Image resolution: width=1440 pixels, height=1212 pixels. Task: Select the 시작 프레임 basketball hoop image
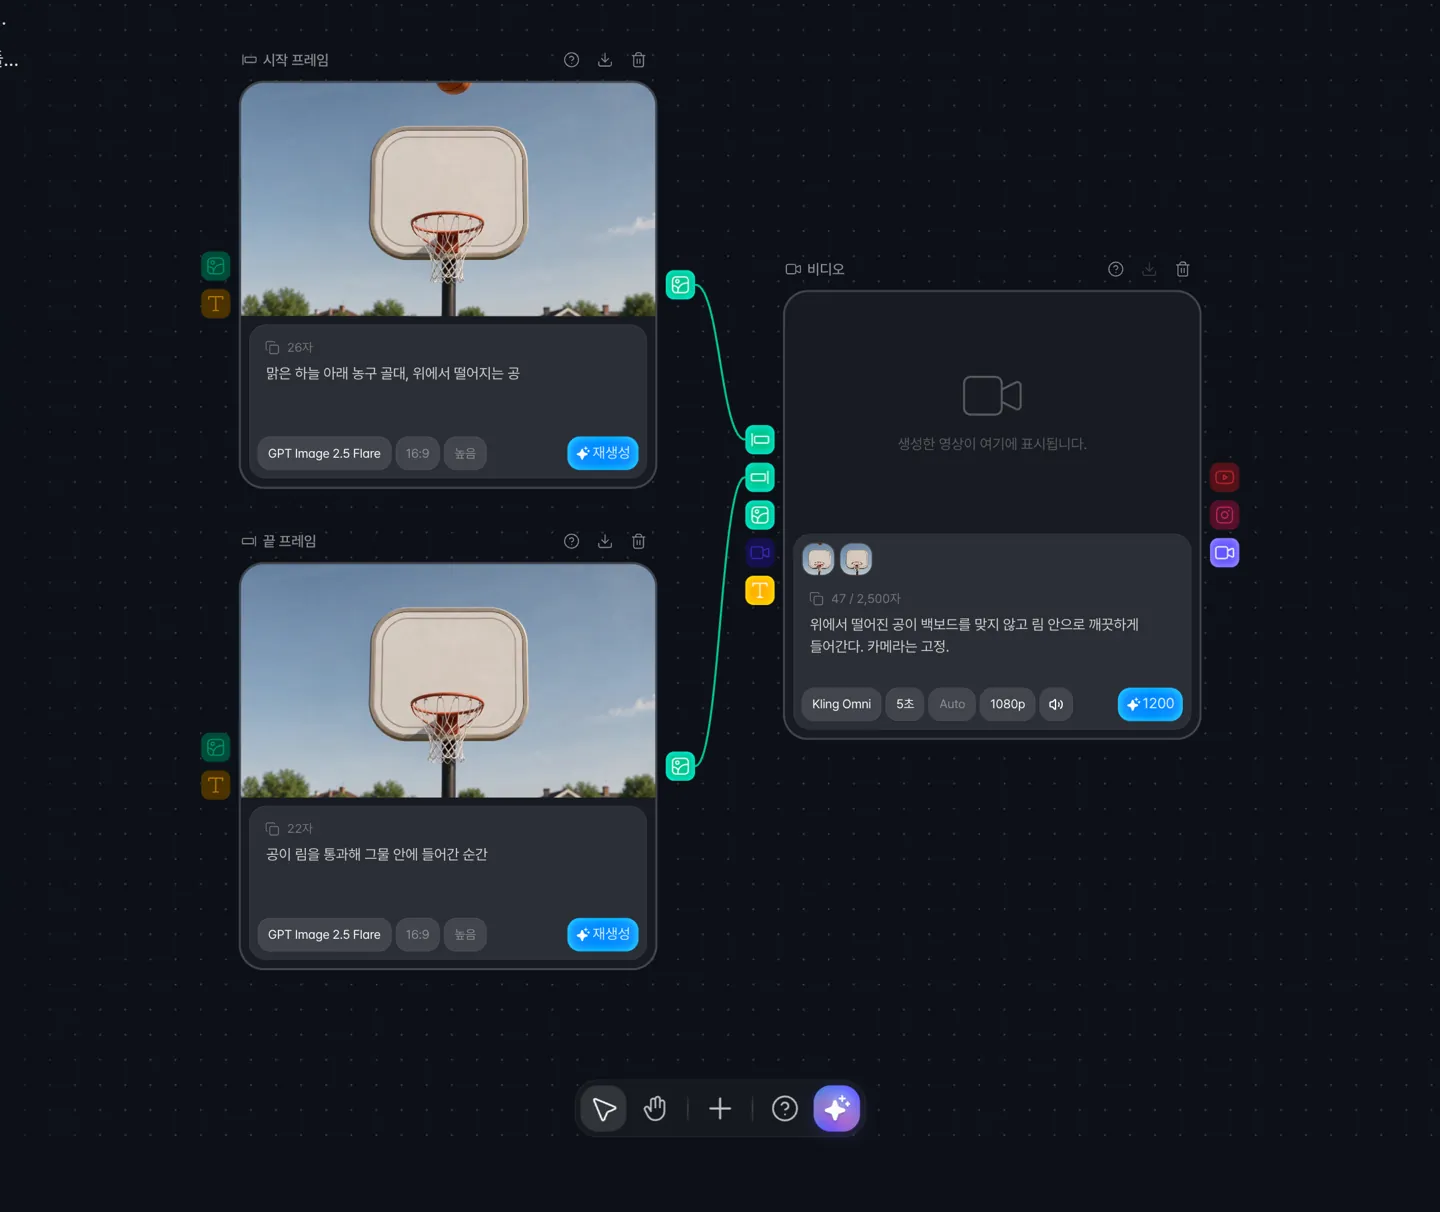pyautogui.click(x=448, y=200)
